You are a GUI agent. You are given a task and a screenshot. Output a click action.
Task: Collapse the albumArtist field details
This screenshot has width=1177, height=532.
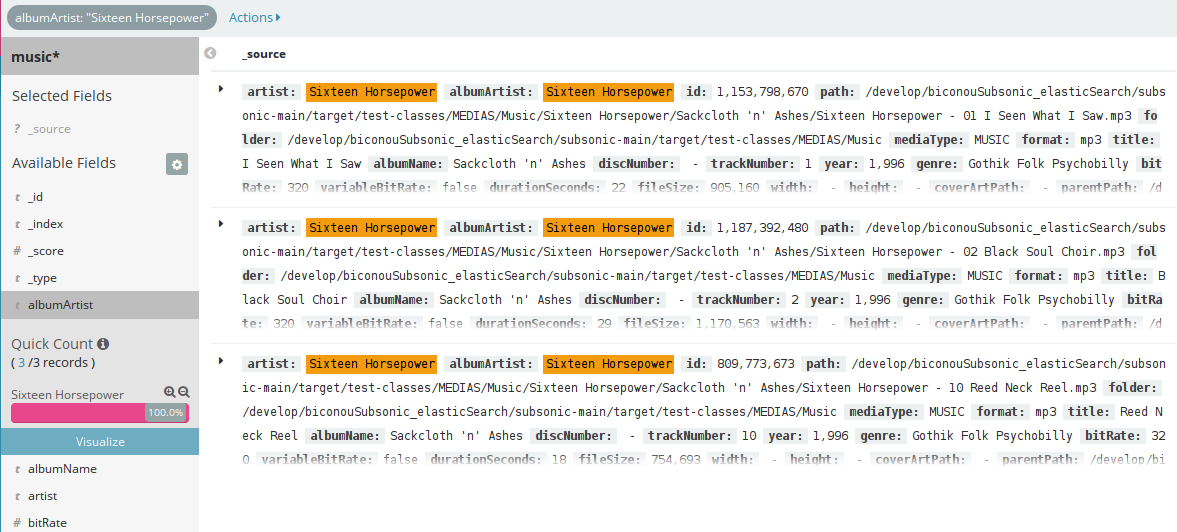pyautogui.click(x=100, y=305)
